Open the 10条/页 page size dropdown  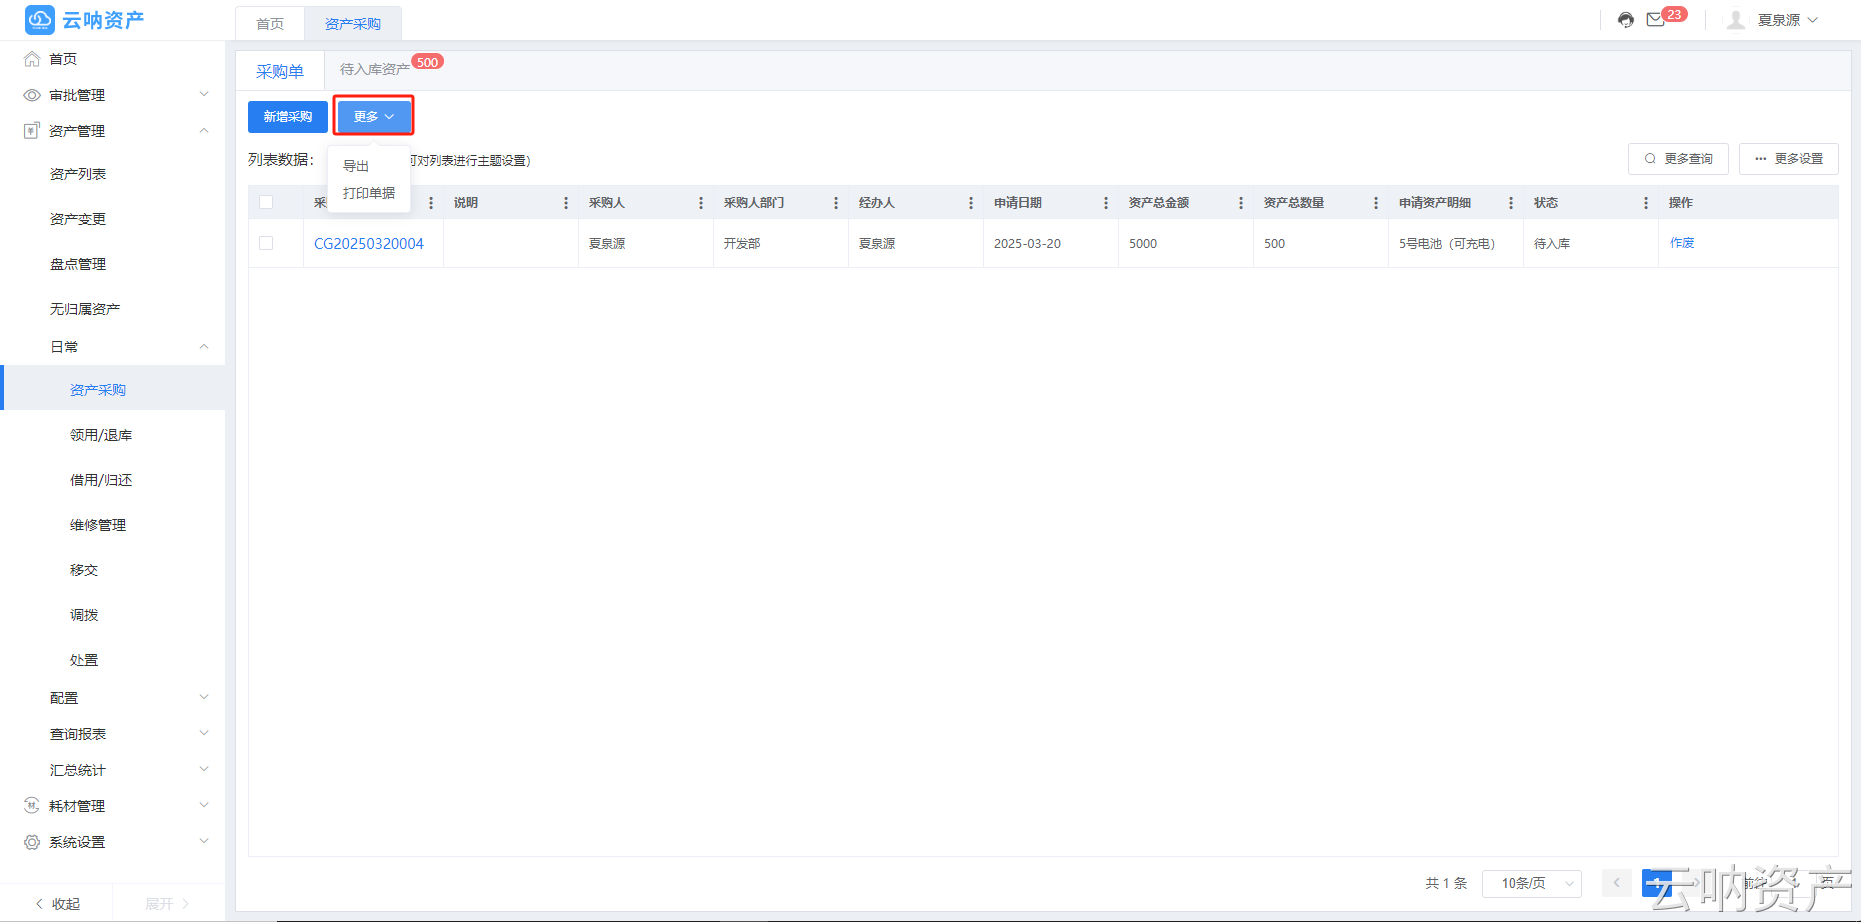coord(1532,883)
